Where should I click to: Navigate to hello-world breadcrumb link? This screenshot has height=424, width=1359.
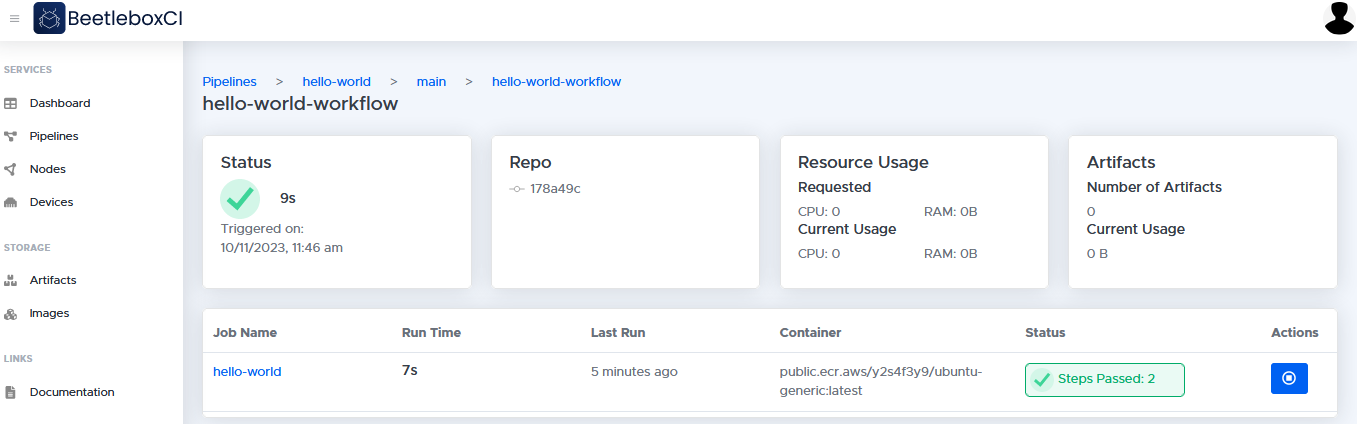337,81
